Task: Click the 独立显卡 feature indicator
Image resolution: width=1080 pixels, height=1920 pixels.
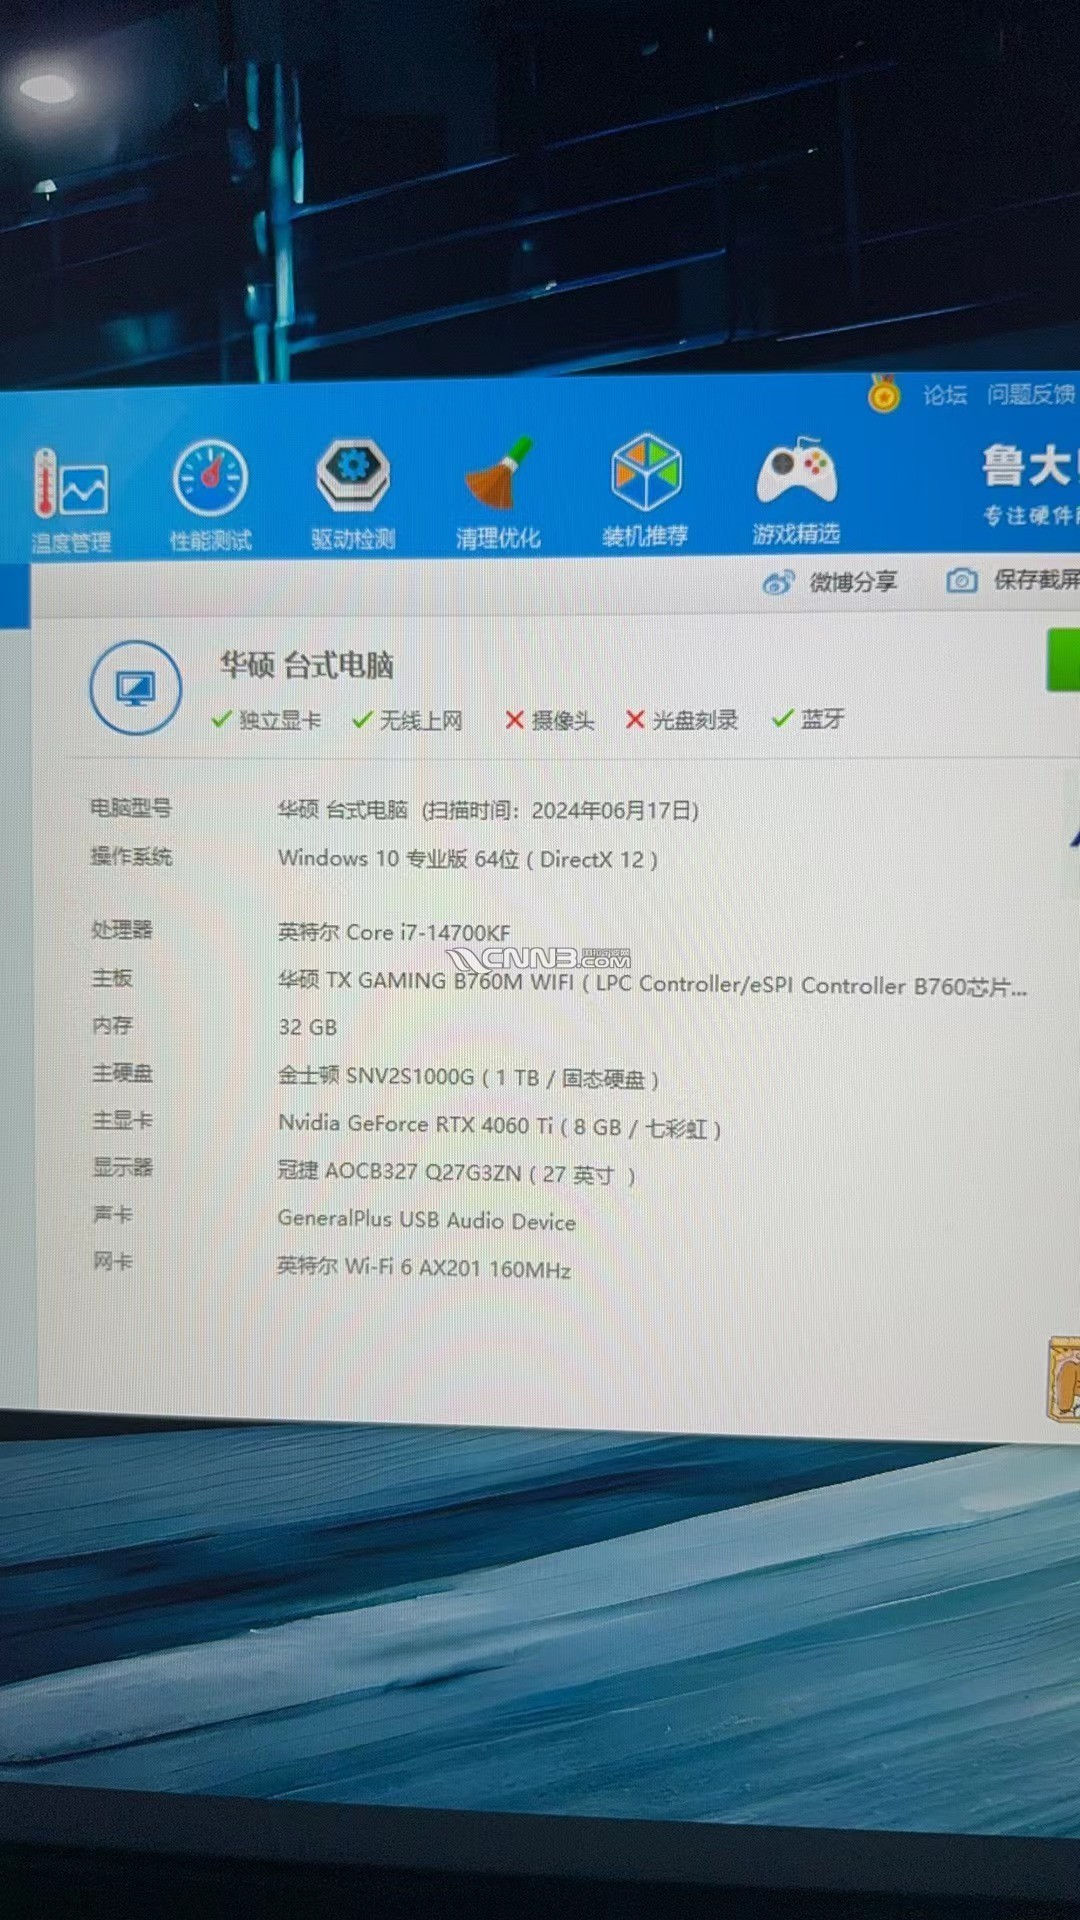Action: tap(267, 720)
